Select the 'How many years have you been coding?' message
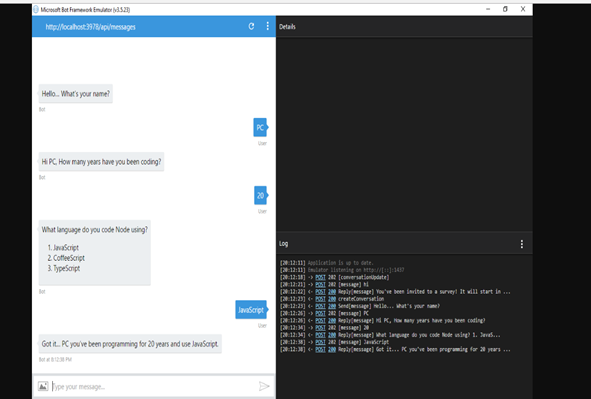The height and width of the screenshot is (399, 591). [x=101, y=162]
